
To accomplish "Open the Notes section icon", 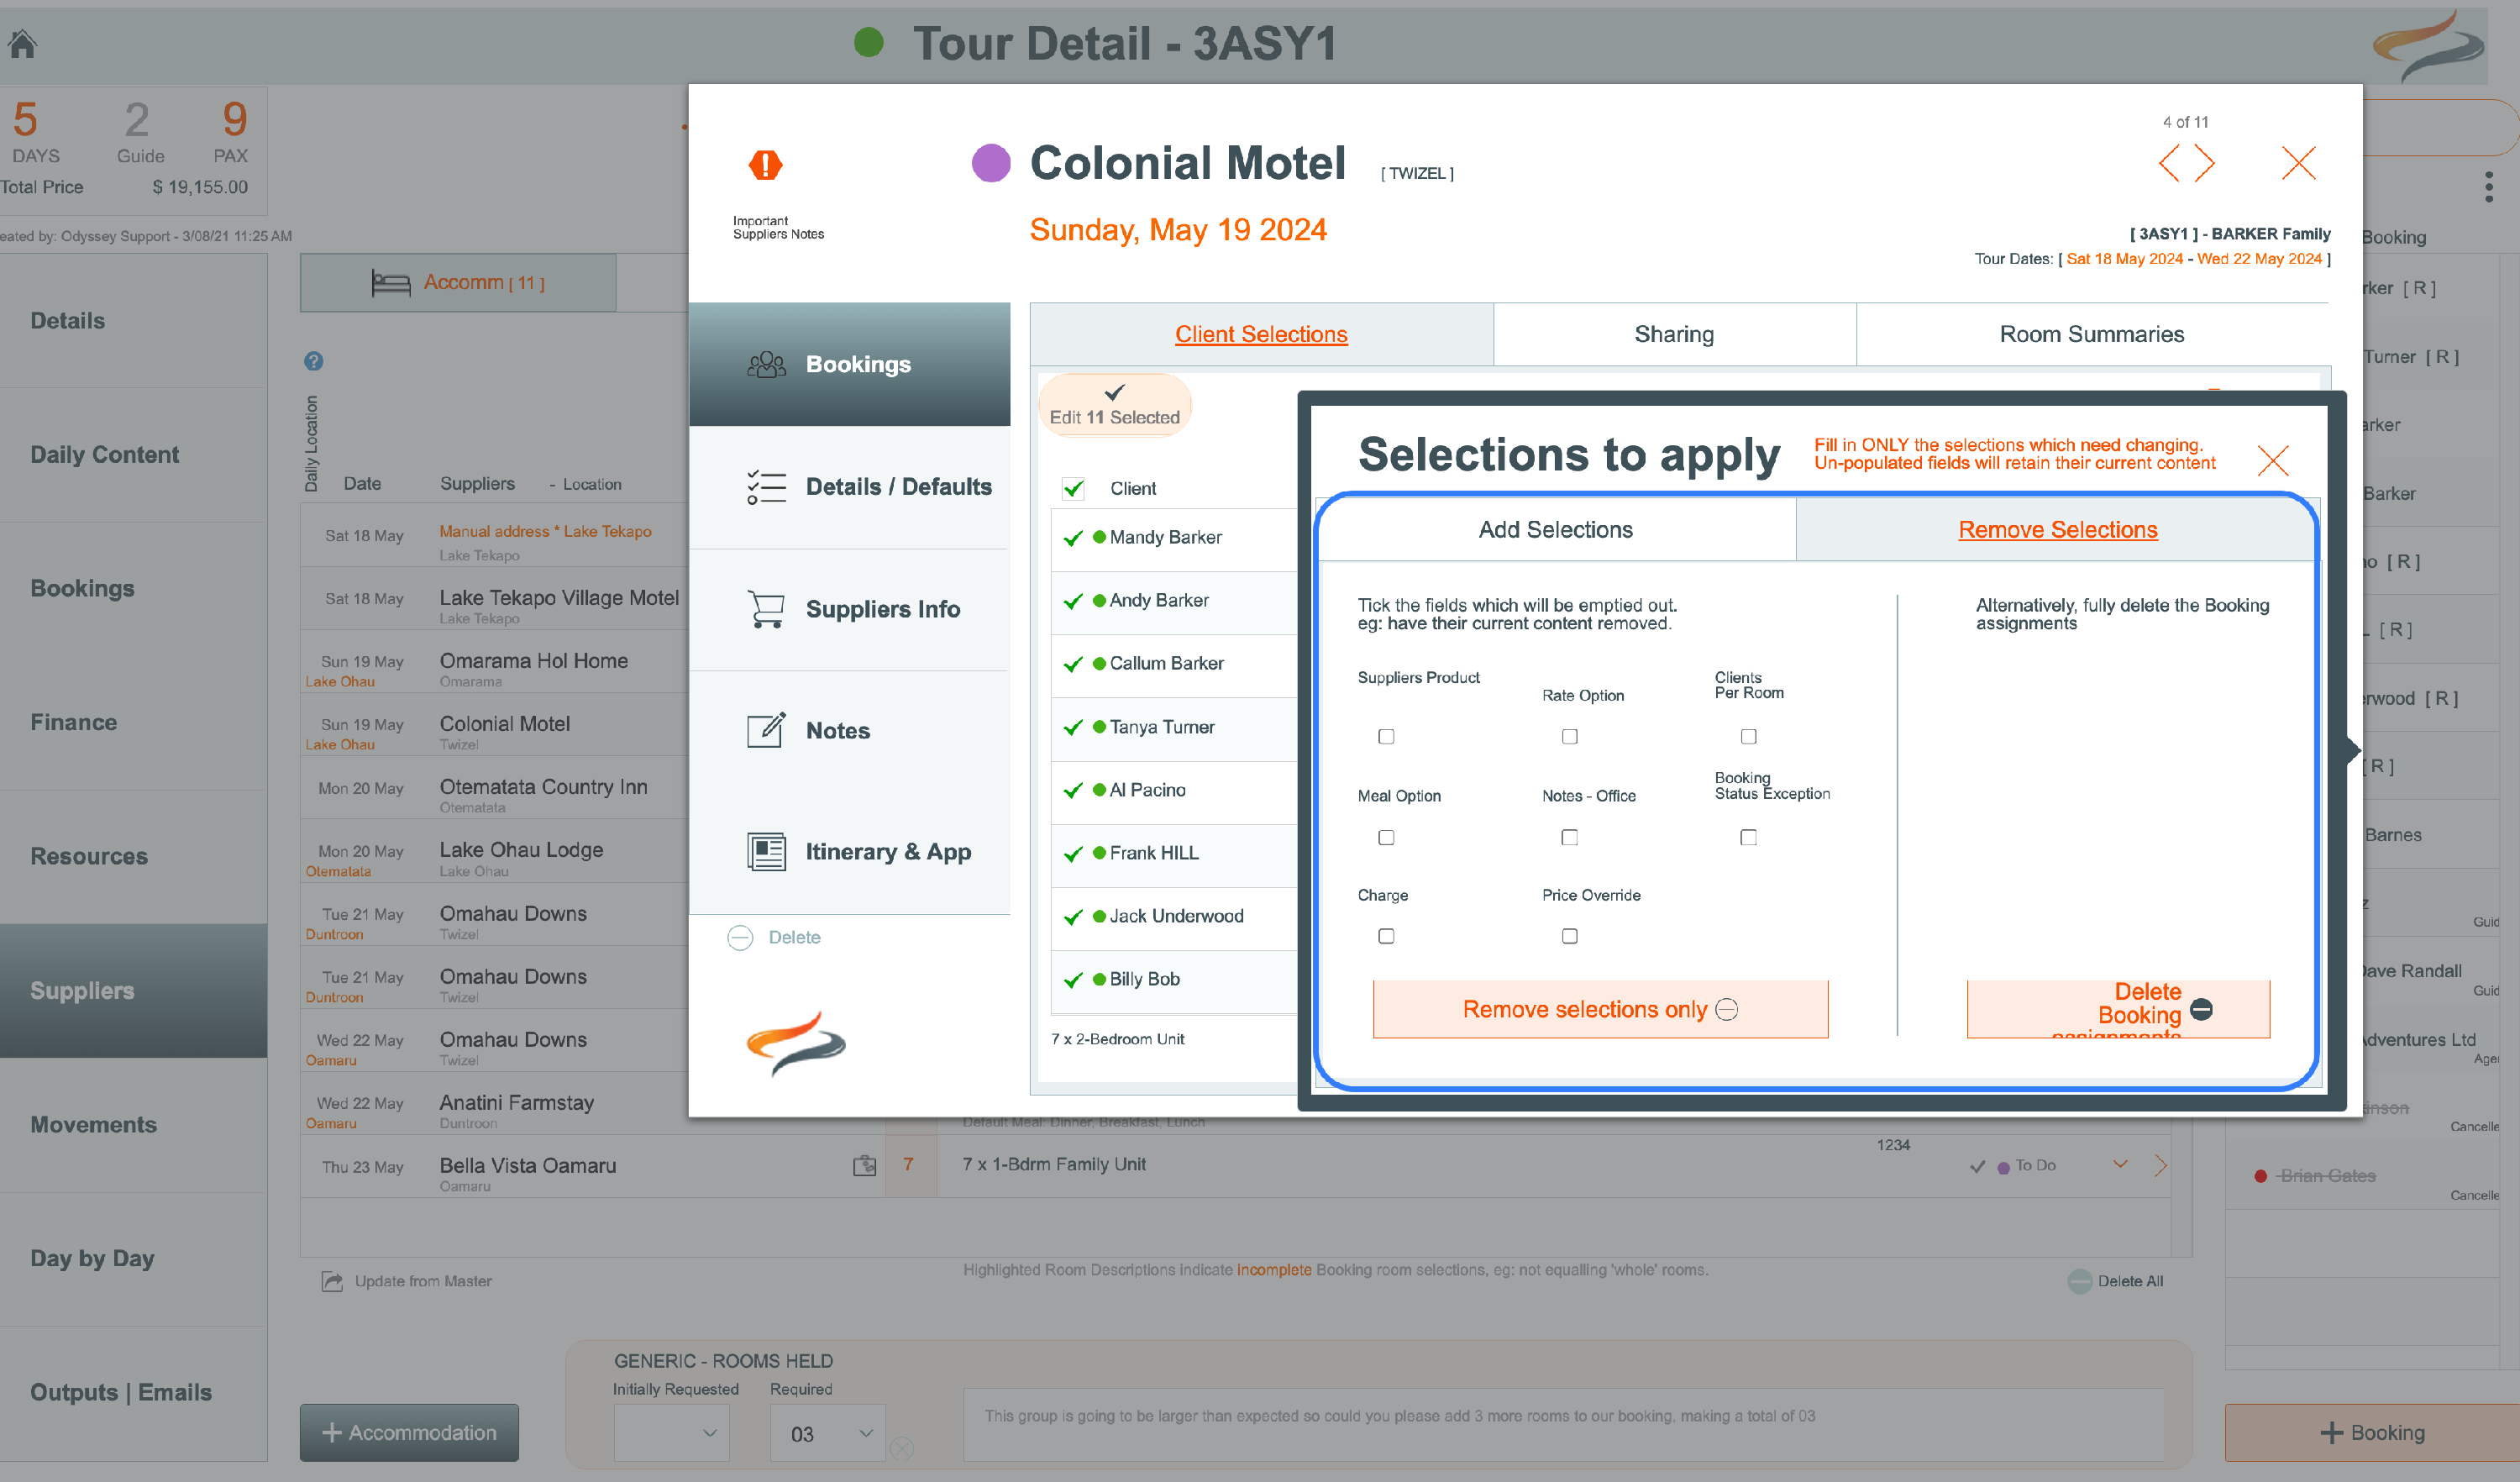I will coord(766,730).
